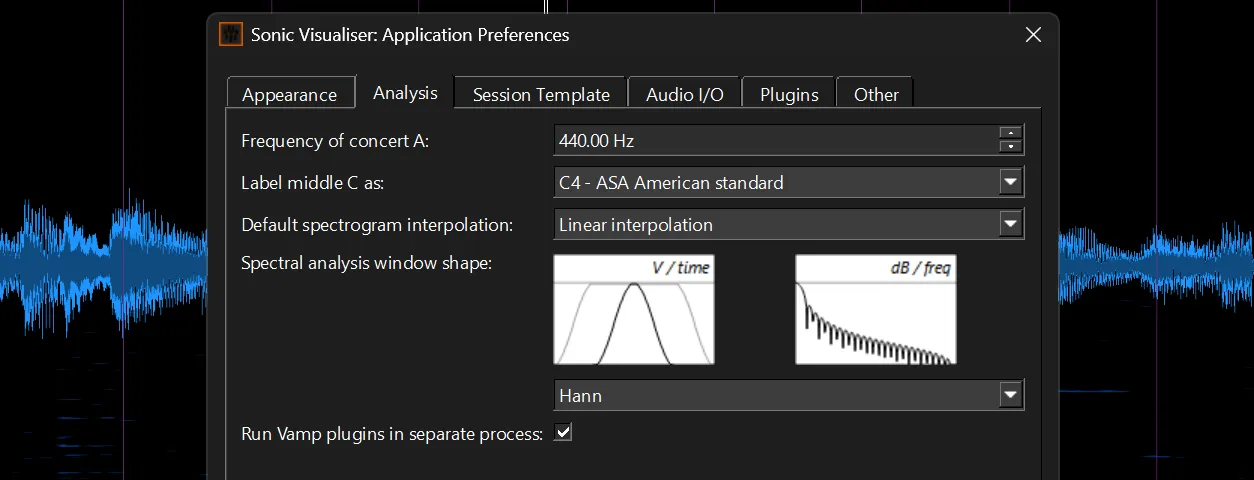Toggle Run Vamp plugins in separate process
Image resolution: width=1254 pixels, height=480 pixels.
click(563, 433)
